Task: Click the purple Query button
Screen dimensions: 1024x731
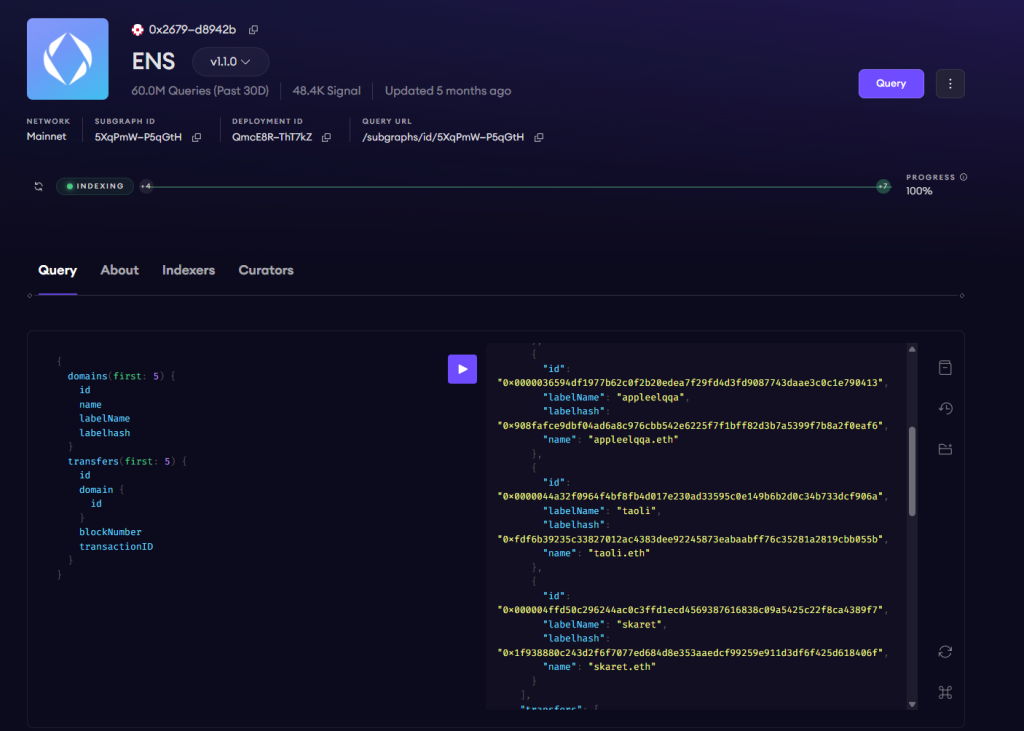Action: pos(890,83)
